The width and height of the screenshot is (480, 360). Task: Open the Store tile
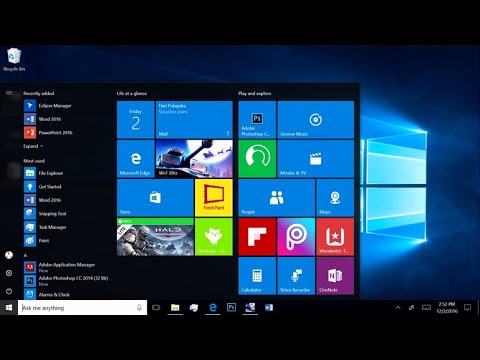click(155, 198)
